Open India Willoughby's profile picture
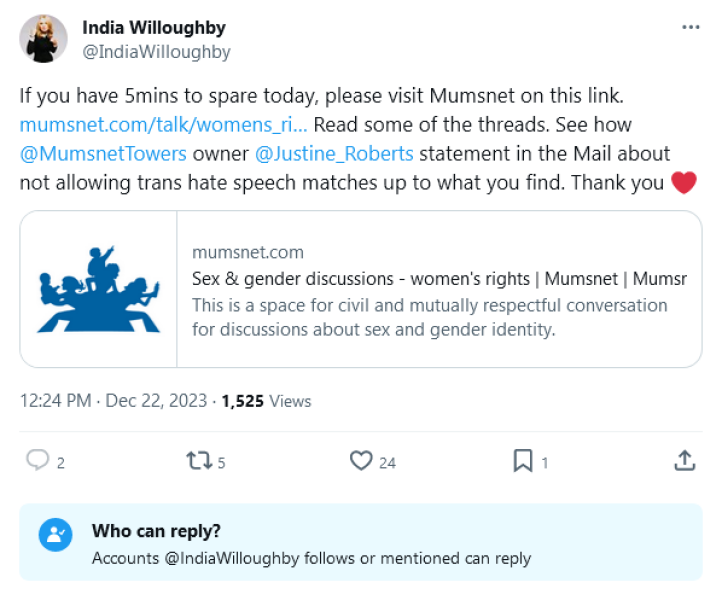 point(44,39)
